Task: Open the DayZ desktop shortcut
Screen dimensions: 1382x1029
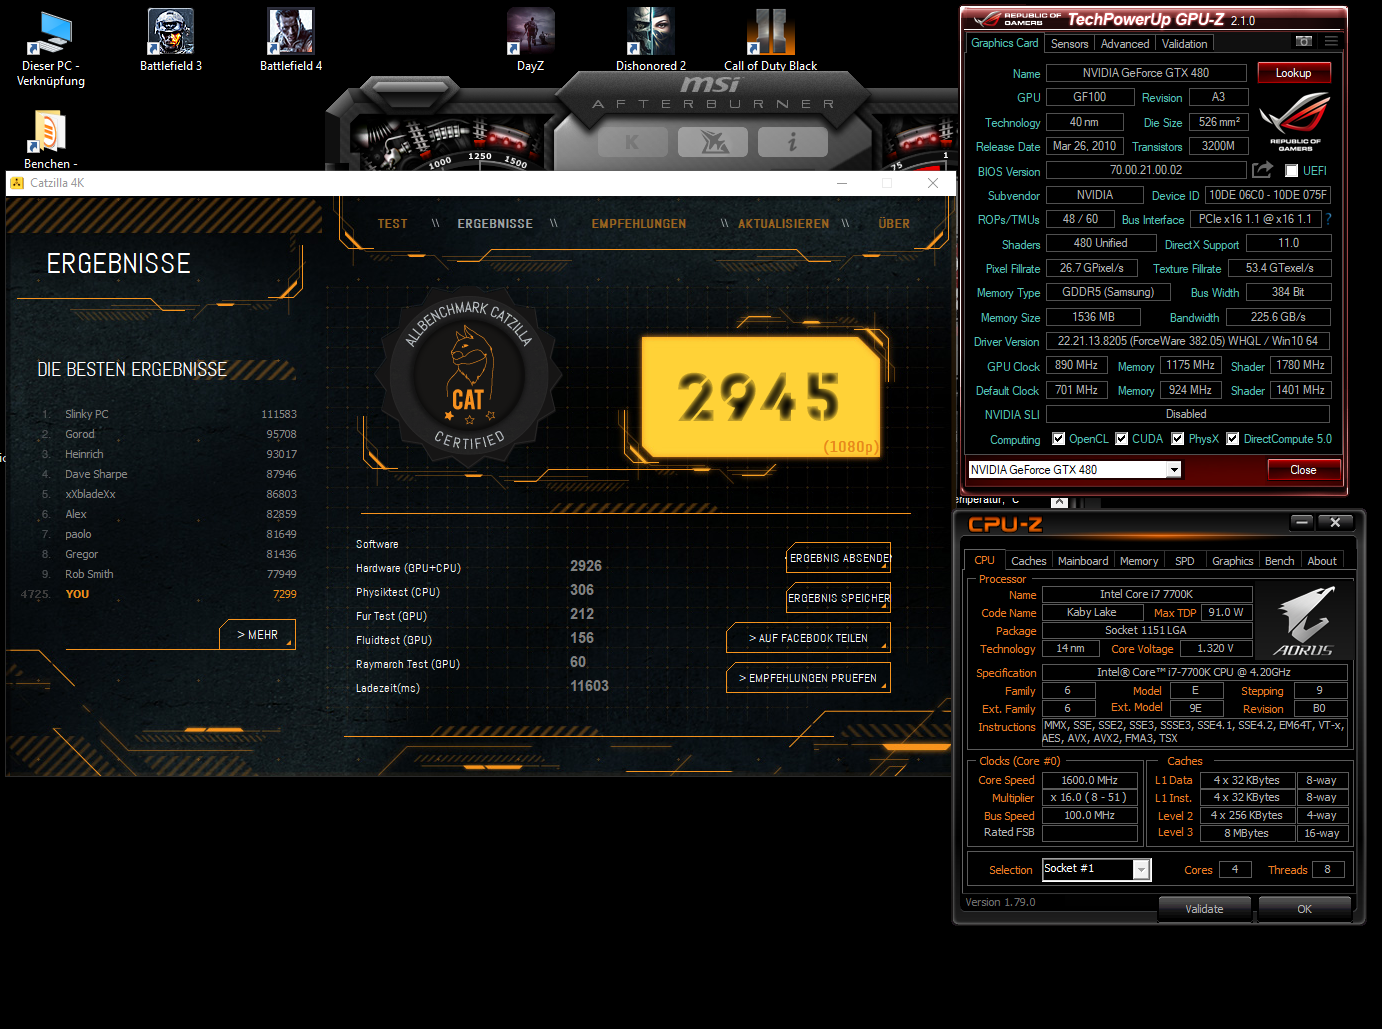Action: tap(530, 41)
